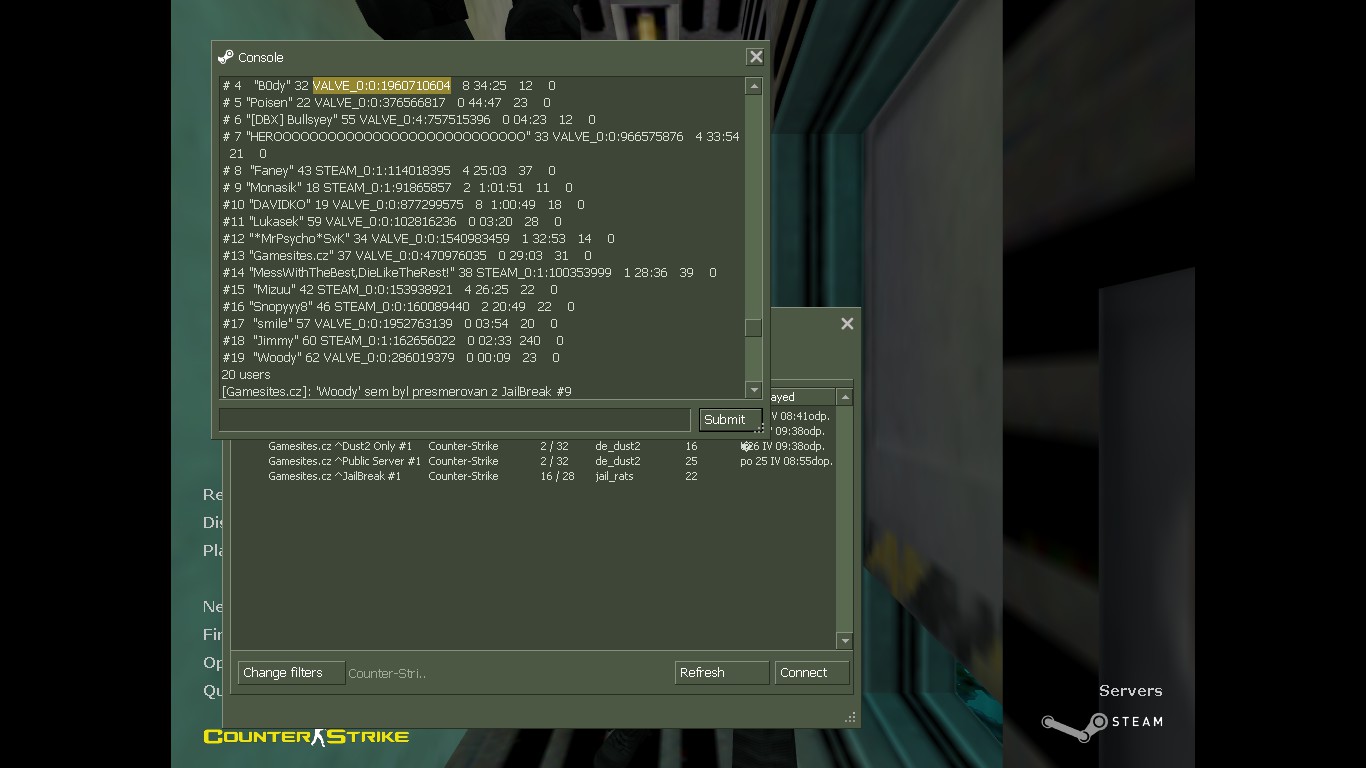Click the "smile" player line
1366x768 pixels.
(x=390, y=324)
